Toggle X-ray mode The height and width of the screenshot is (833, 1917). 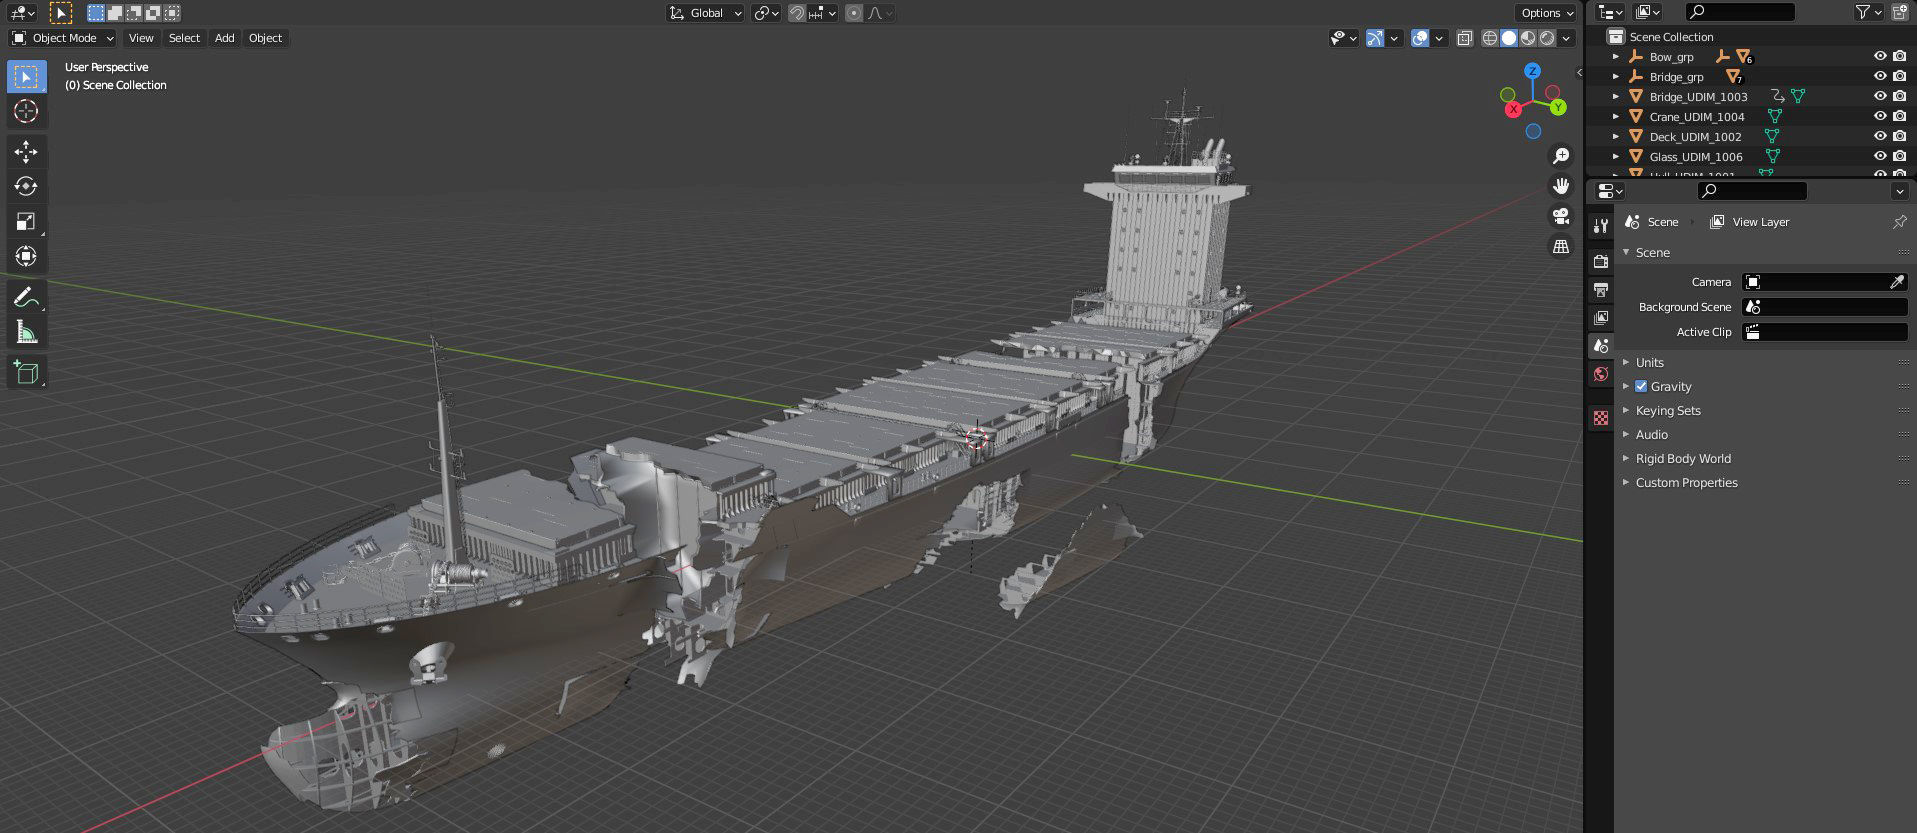1465,38
